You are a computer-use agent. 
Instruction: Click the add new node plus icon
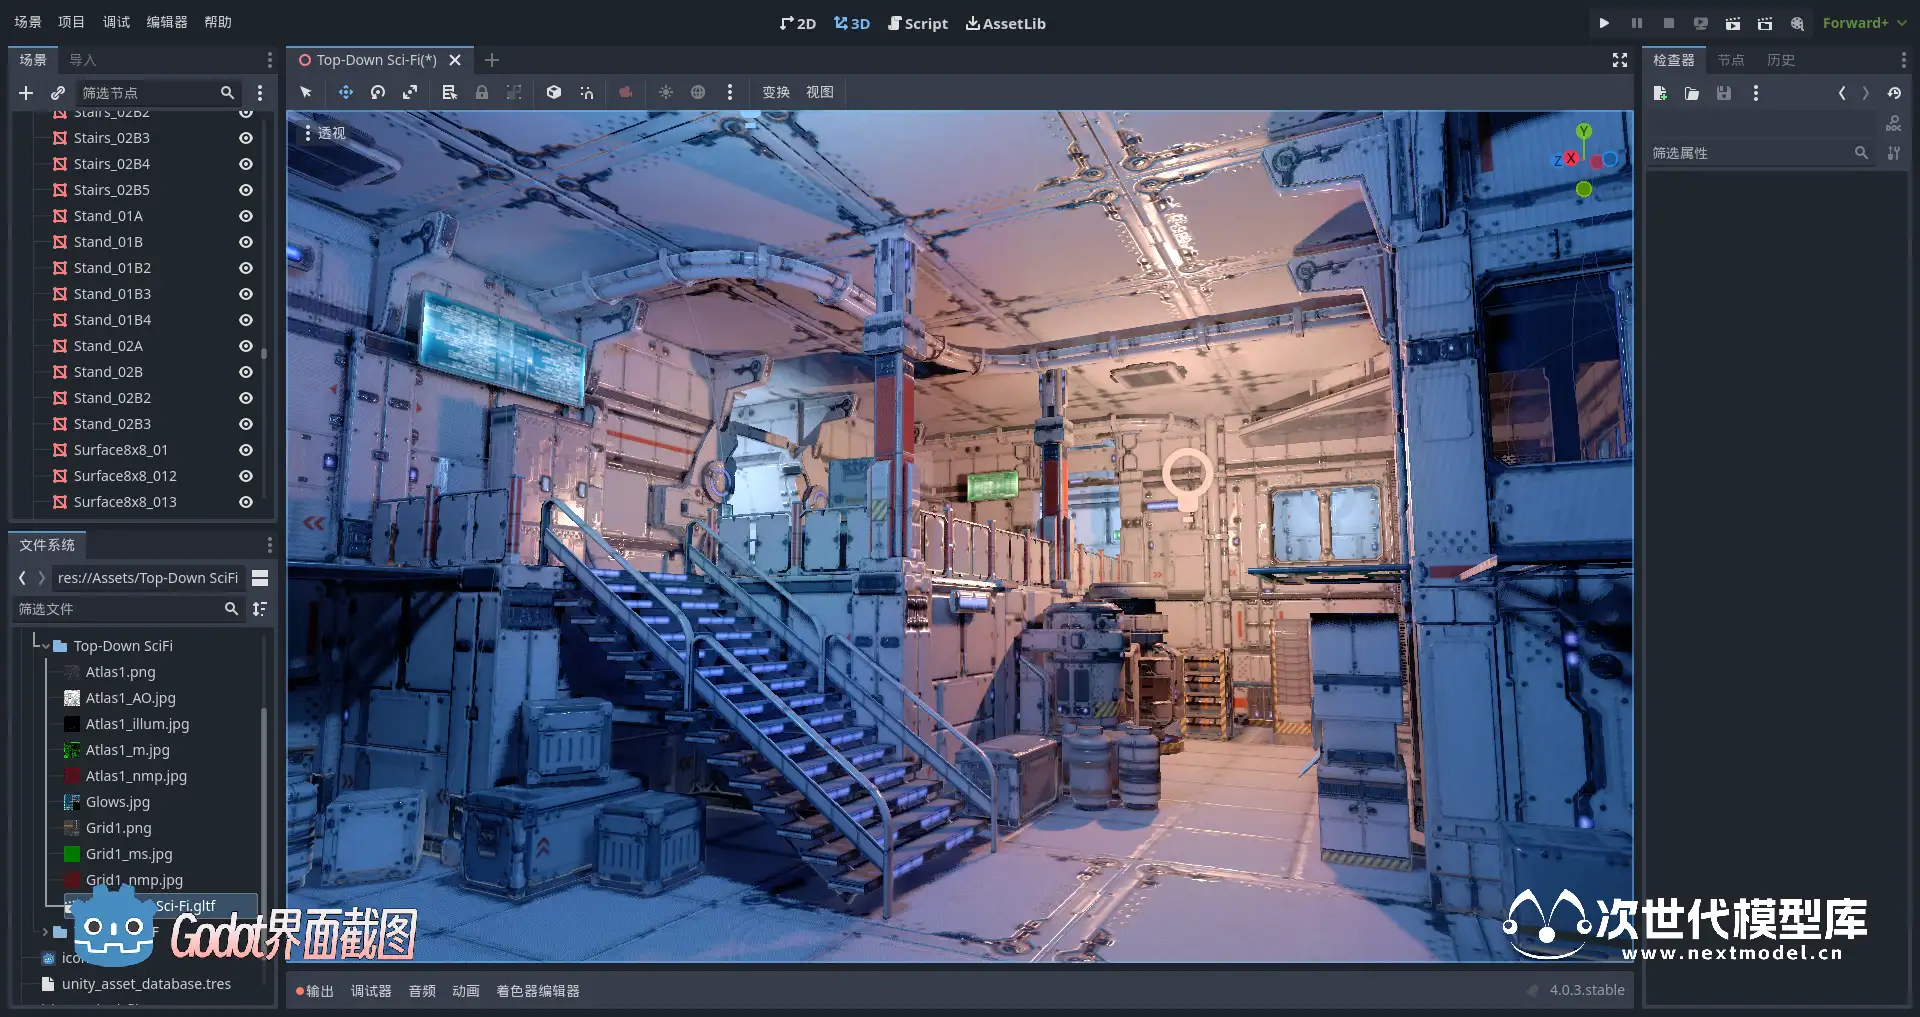point(26,93)
